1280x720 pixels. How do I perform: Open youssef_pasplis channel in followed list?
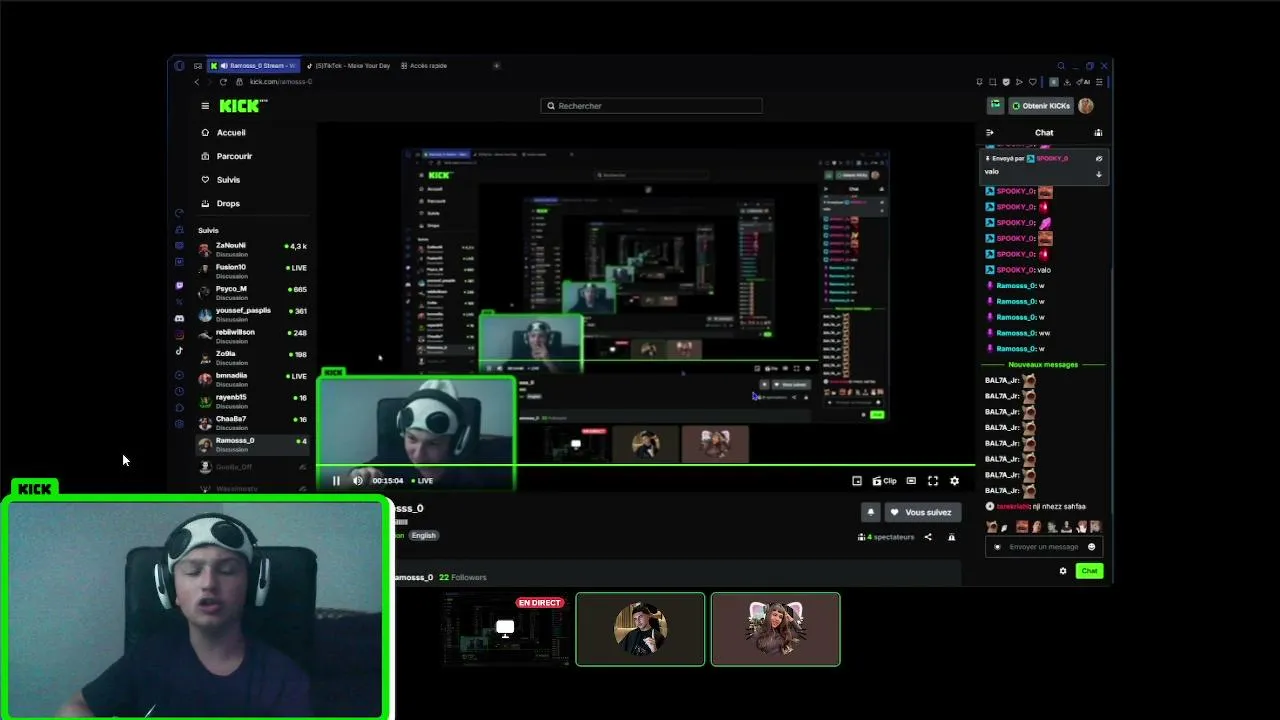click(252, 314)
